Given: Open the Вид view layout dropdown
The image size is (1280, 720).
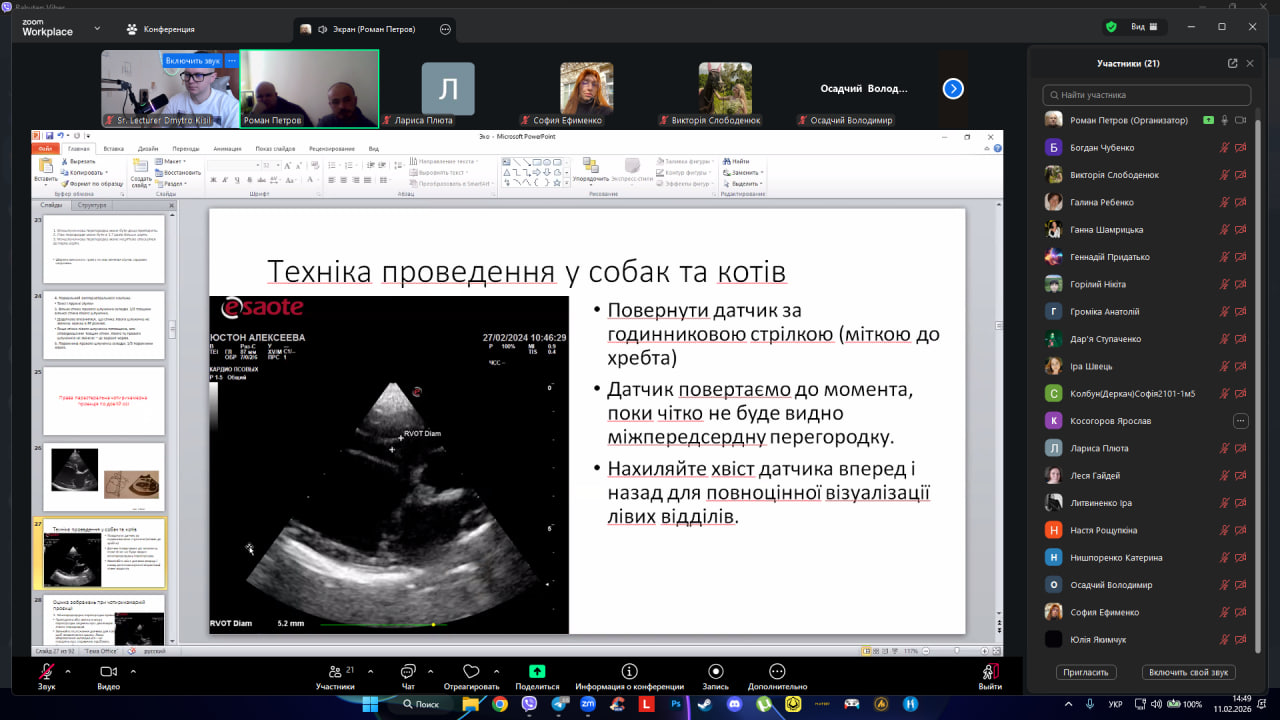Looking at the screenshot, I should pyautogui.click(x=1143, y=27).
